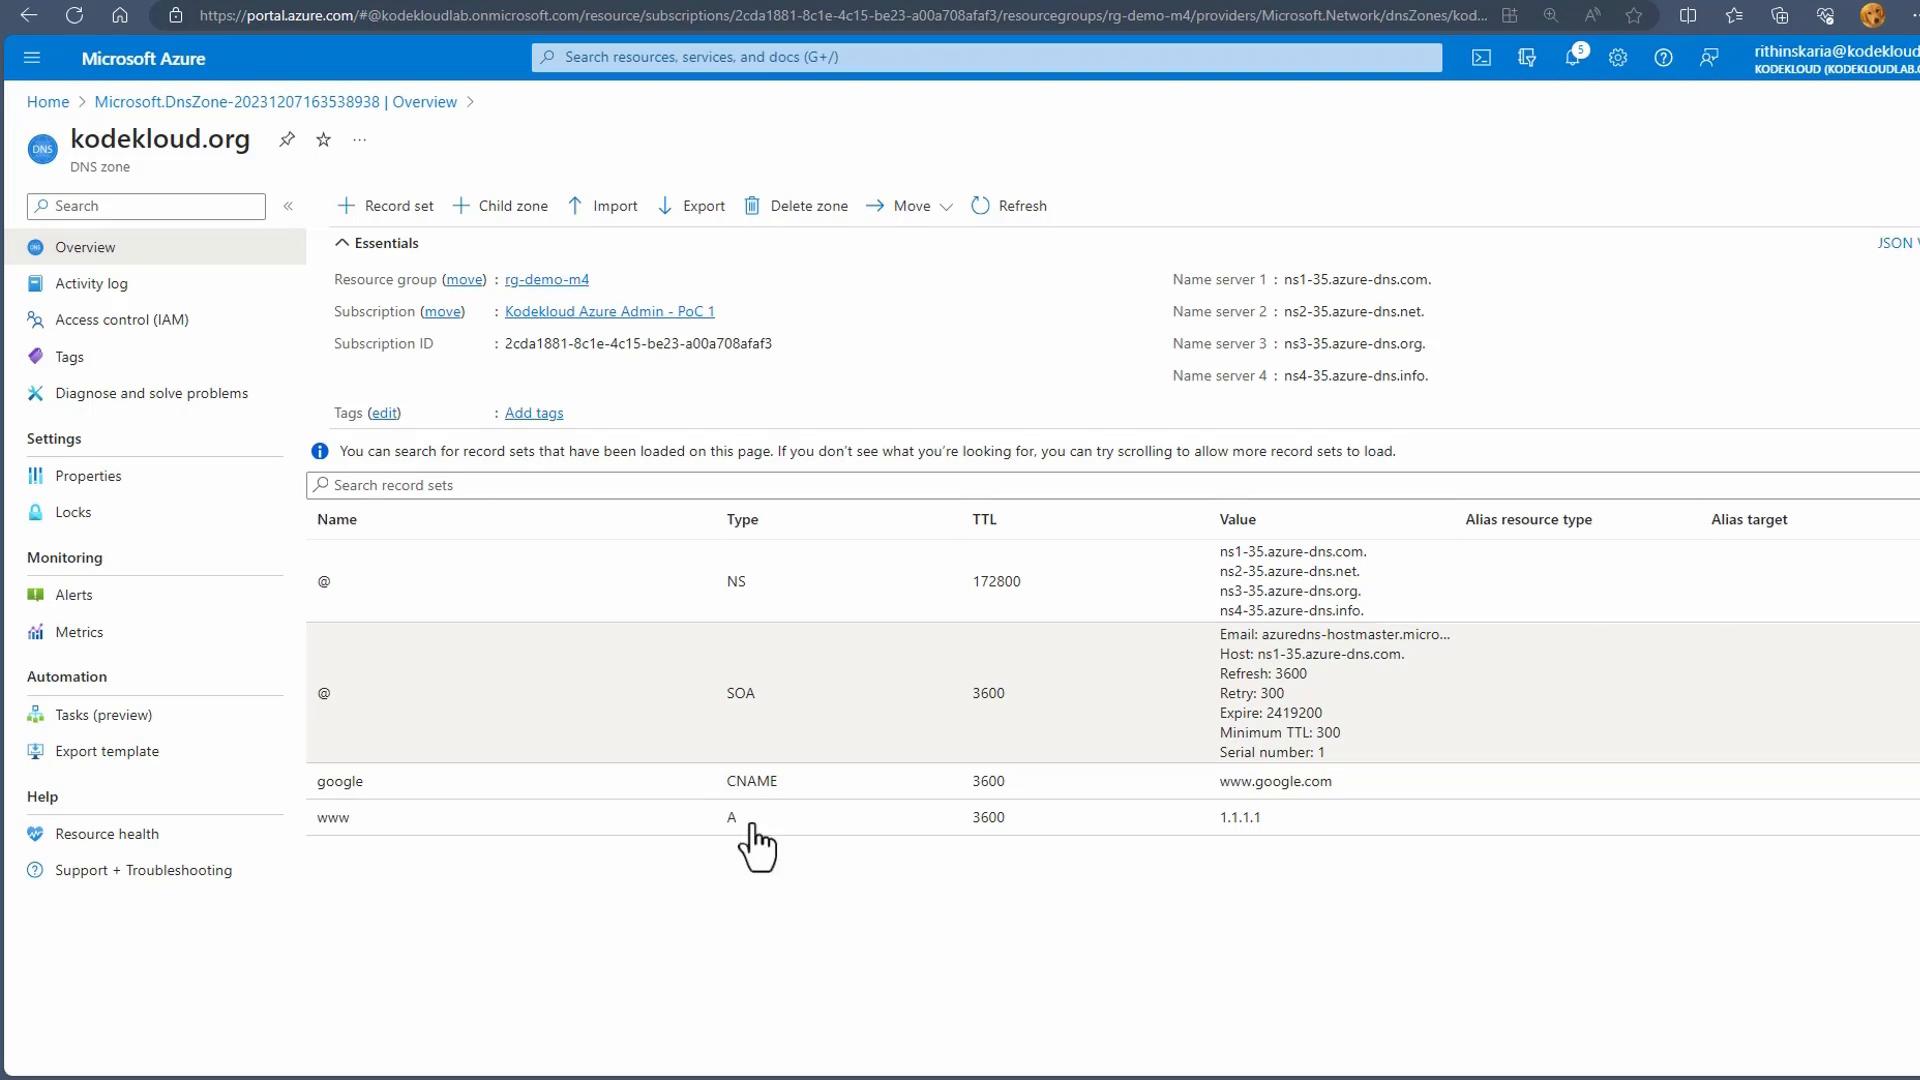Select the SOA record type cell

click(x=740, y=693)
